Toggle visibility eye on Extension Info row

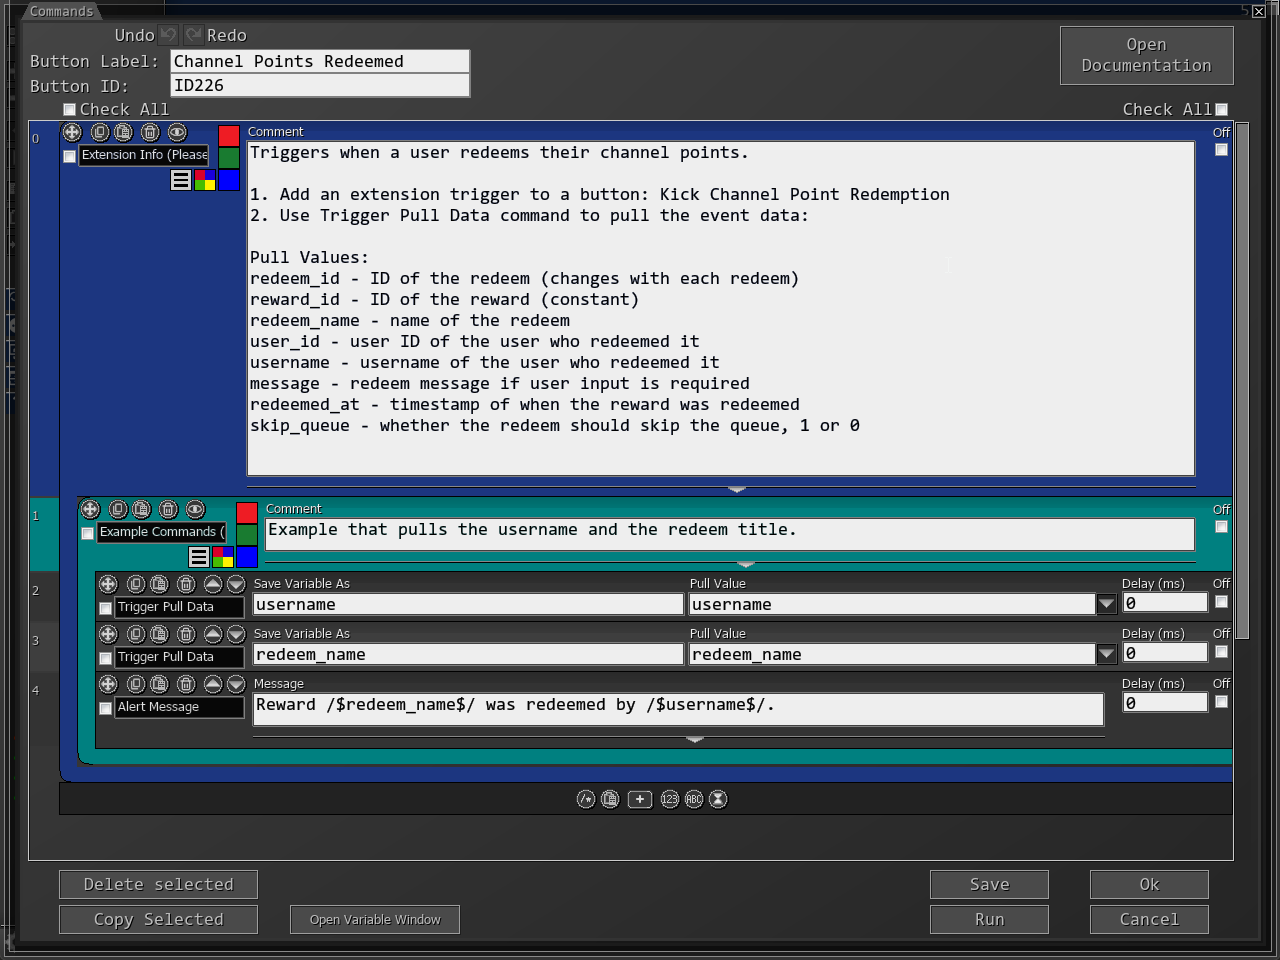pos(177,132)
